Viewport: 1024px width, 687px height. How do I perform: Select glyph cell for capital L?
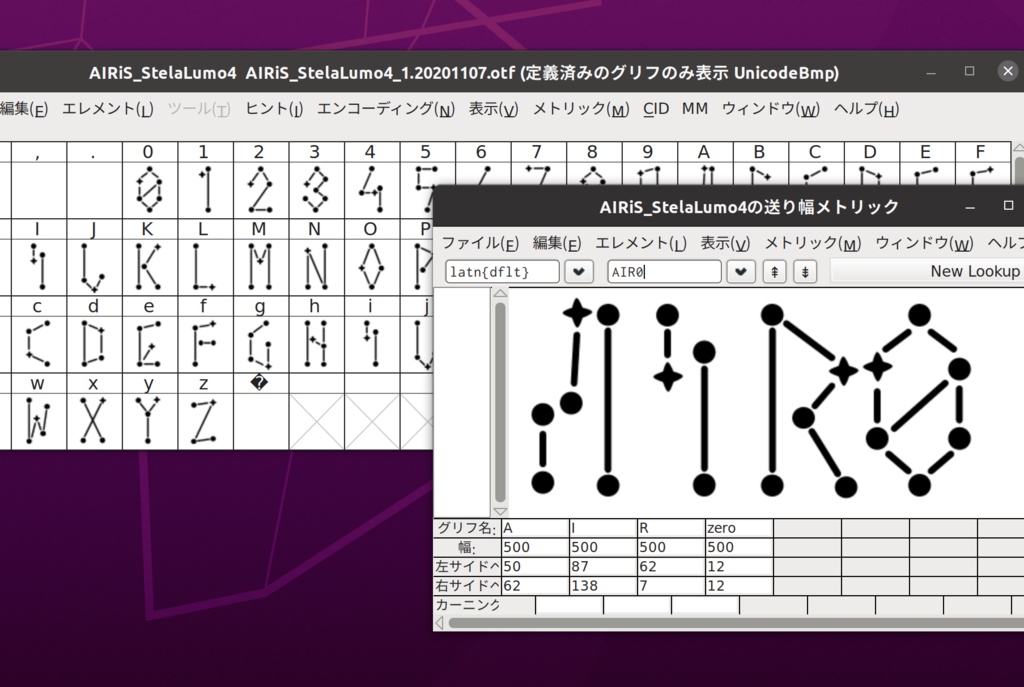[x=205, y=267]
